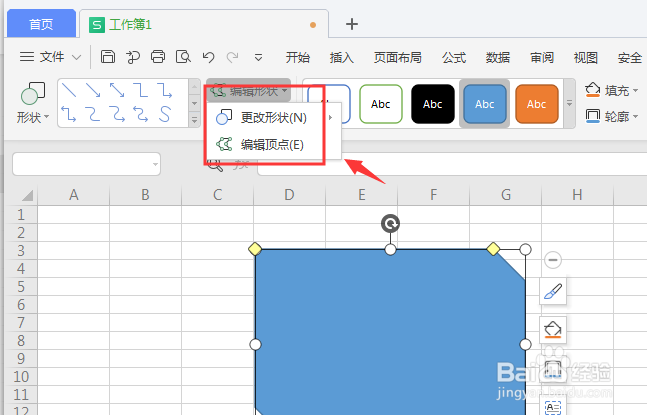This screenshot has width=647, height=415.
Task: Open the 安全 ribbon tab
Action: (630, 57)
